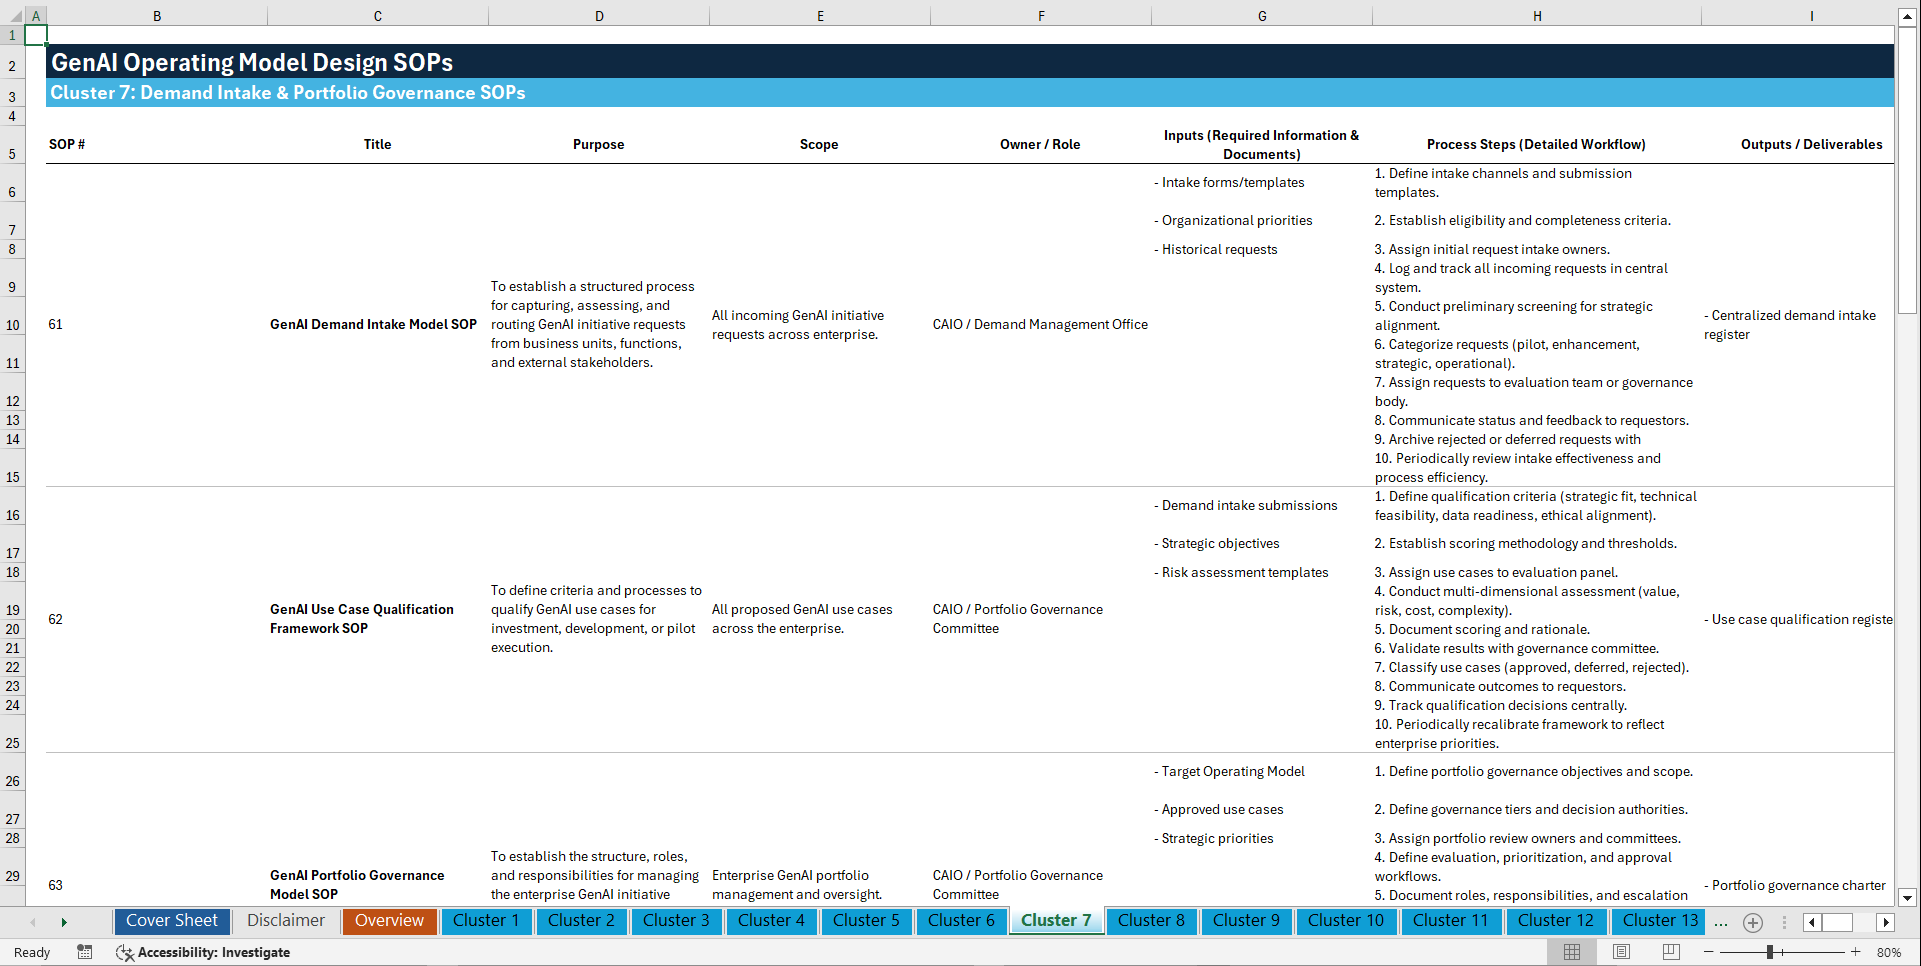Open the macro recording tool in status bar
Image resolution: width=1921 pixels, height=966 pixels.
click(85, 952)
